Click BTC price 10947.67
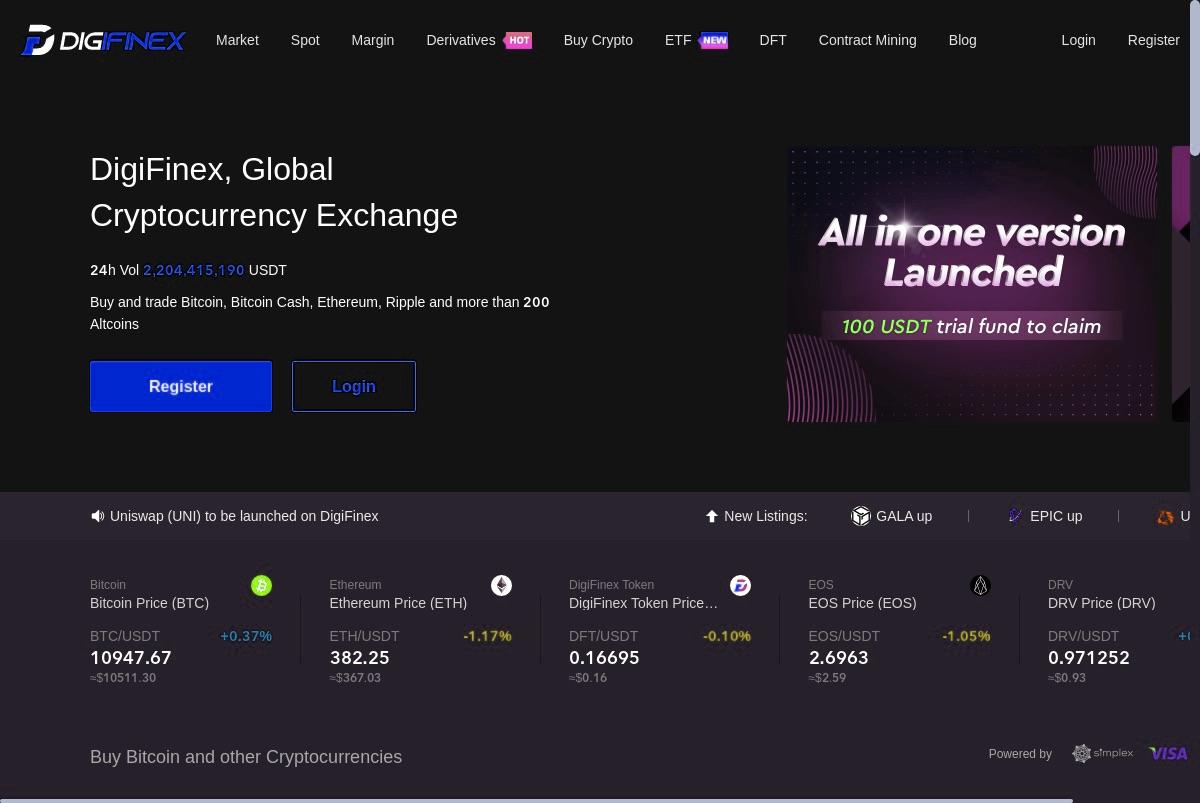Screen dimensions: 1200x803 131,658
